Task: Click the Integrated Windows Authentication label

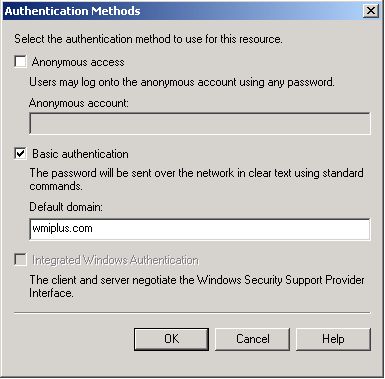Action: pyautogui.click(x=115, y=260)
